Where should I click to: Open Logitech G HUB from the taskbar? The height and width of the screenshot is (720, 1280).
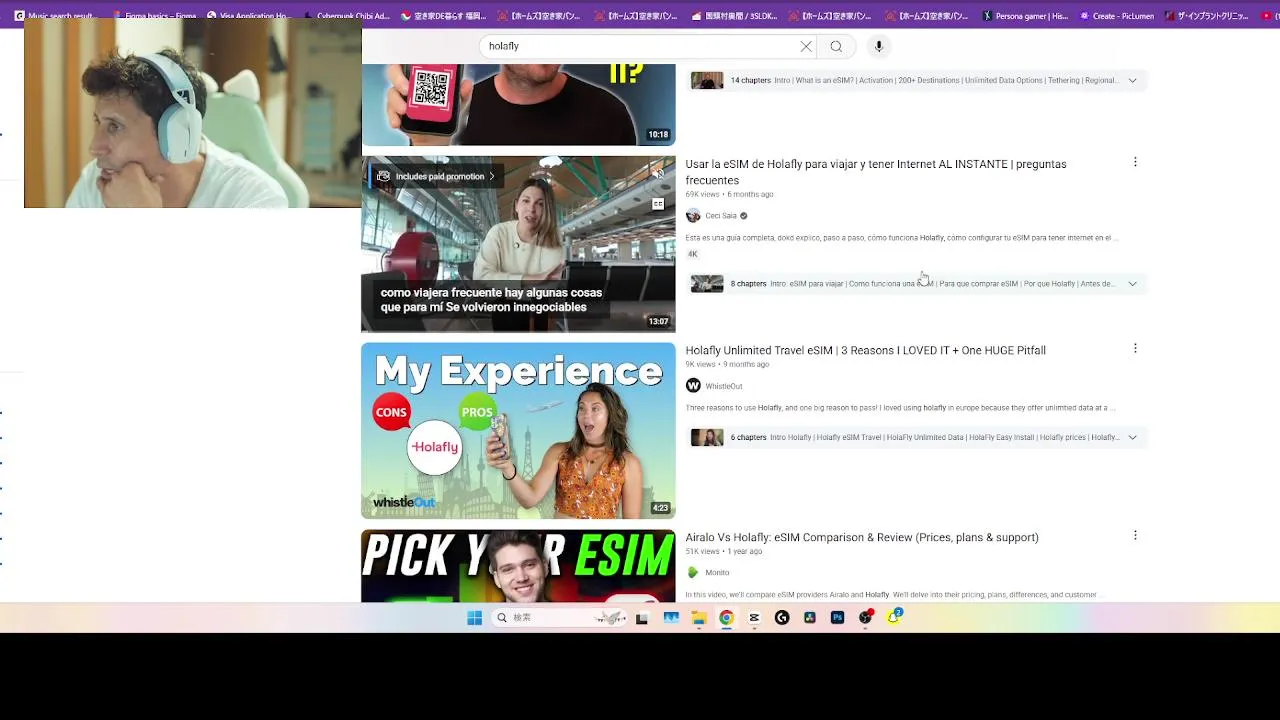tap(782, 618)
